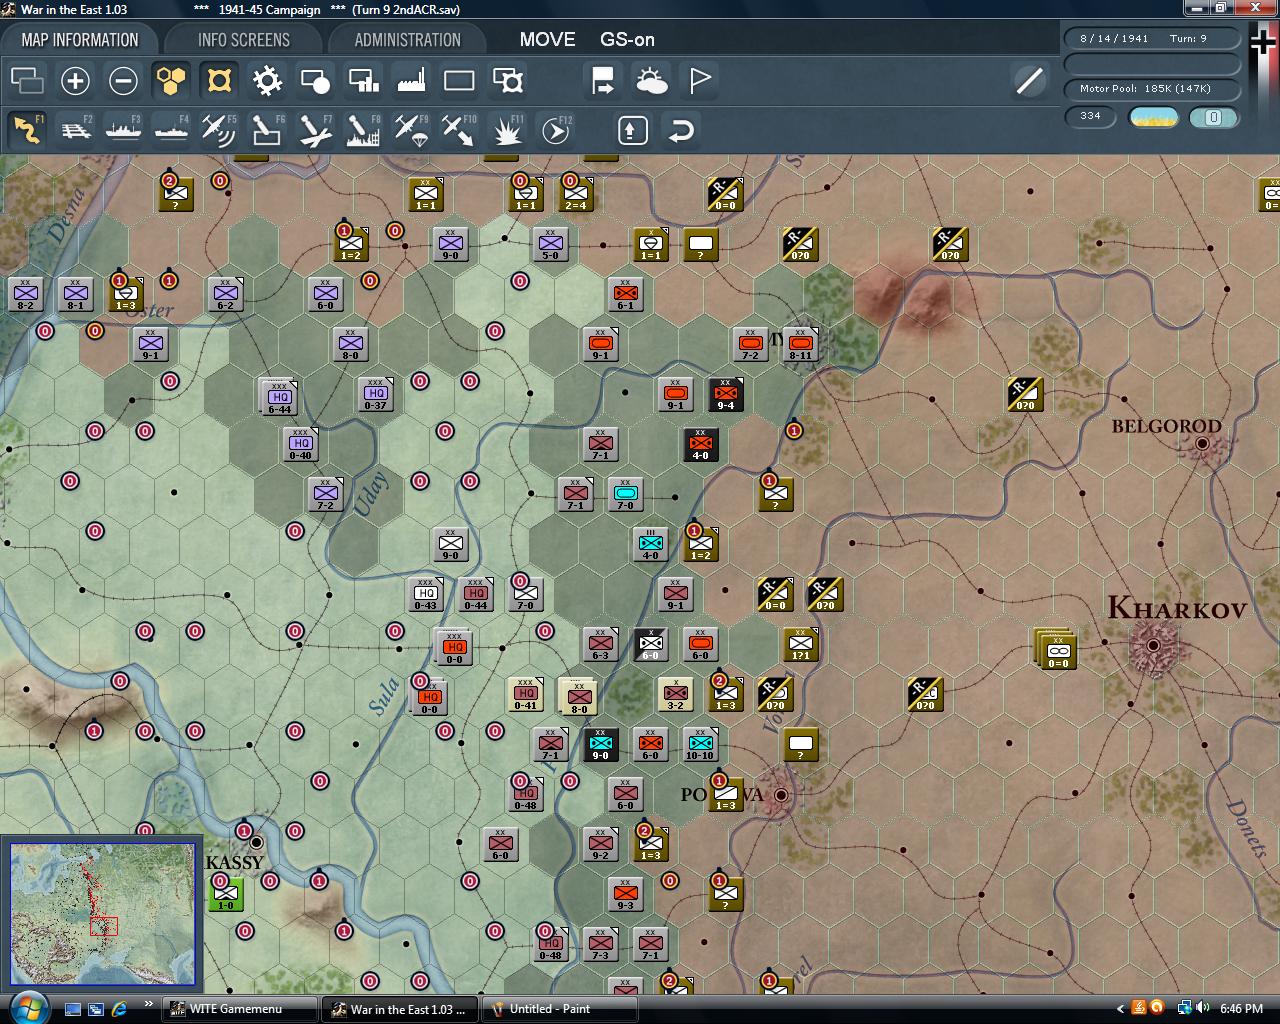Image resolution: width=1280 pixels, height=1024 pixels.
Task: Switch to WITE Gamemenu in taskbar
Action: [x=240, y=1009]
